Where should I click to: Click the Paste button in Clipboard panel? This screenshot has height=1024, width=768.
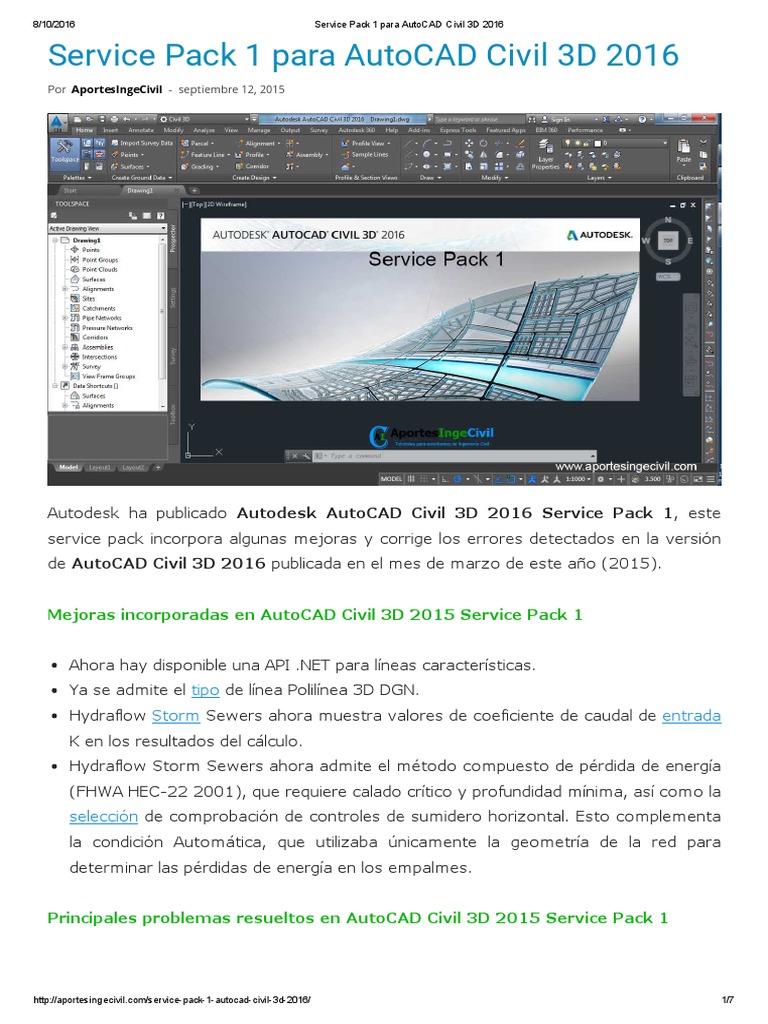point(683,151)
